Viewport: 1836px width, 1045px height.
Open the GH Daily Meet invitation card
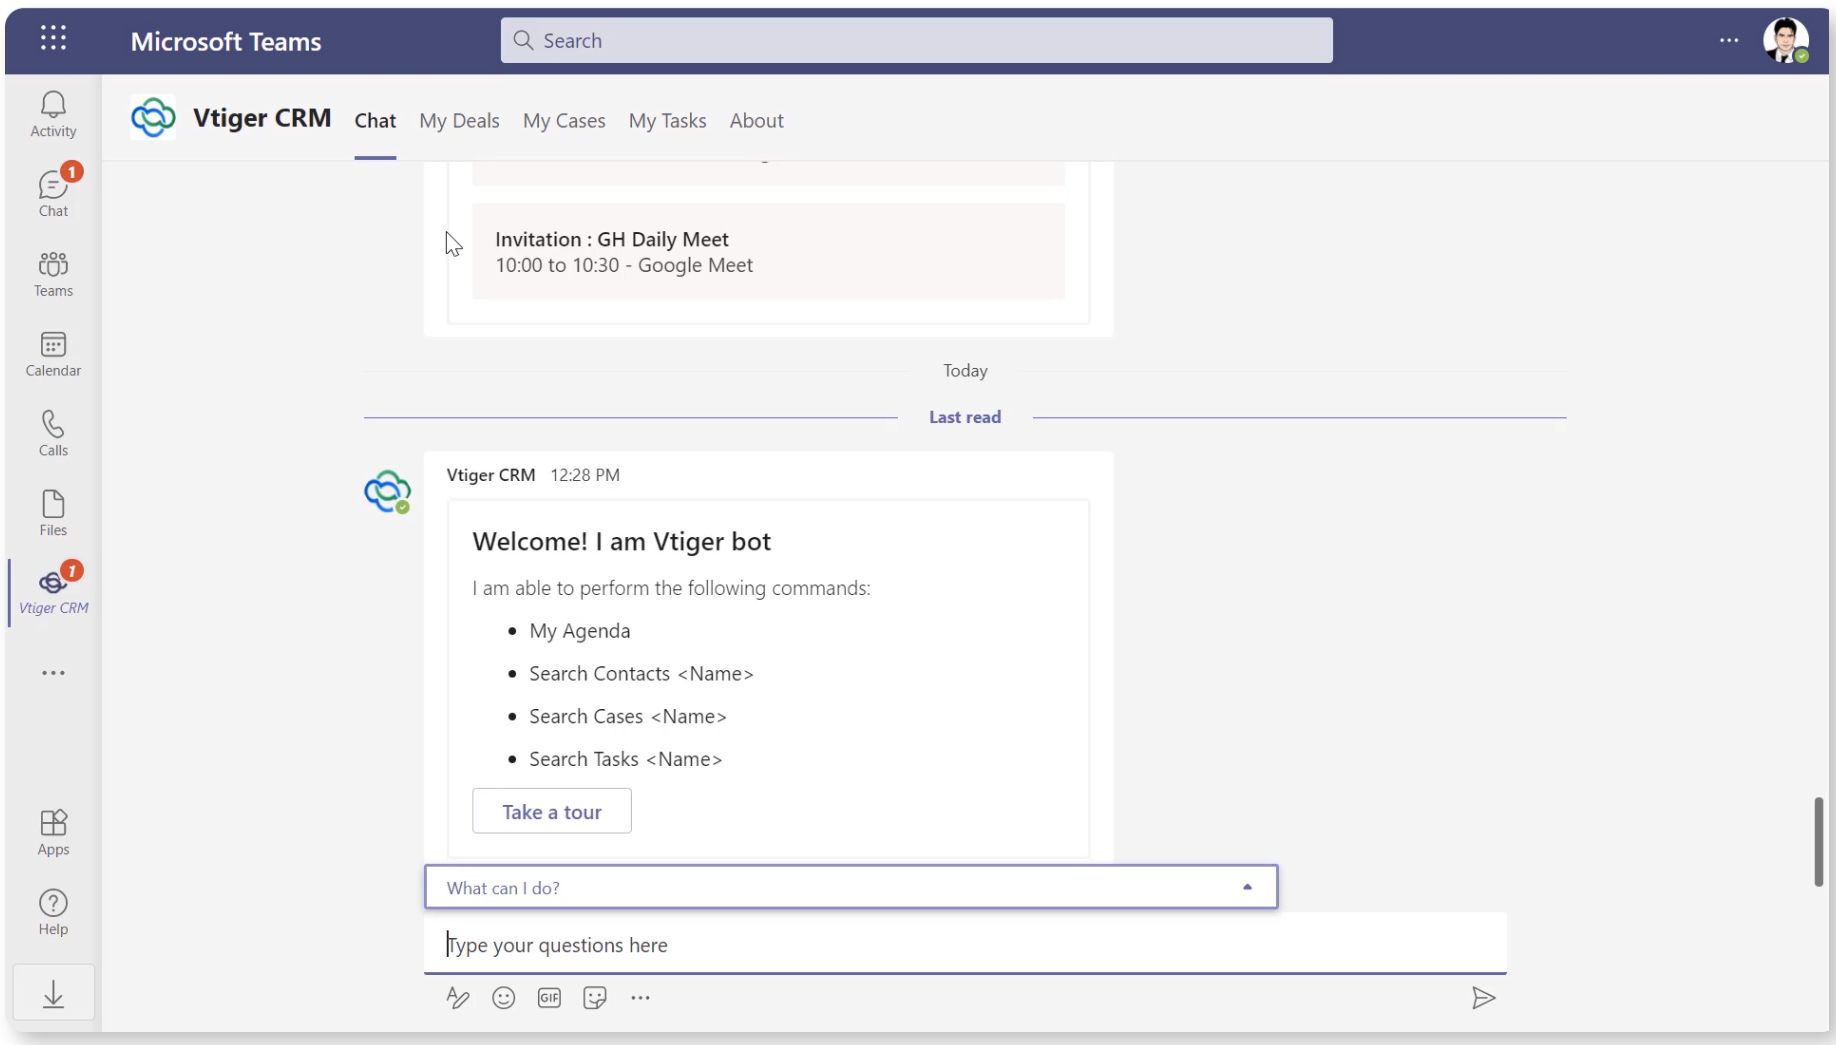click(768, 252)
